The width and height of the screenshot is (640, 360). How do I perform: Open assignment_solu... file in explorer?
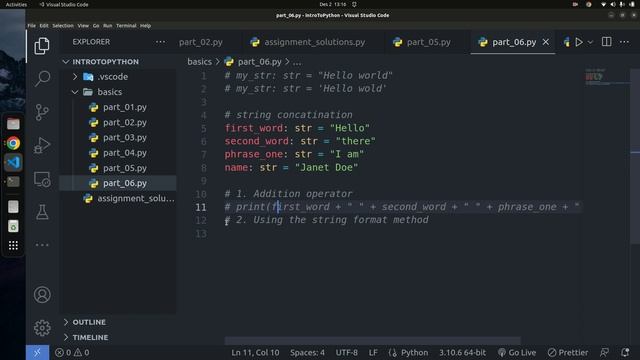tap(118, 198)
